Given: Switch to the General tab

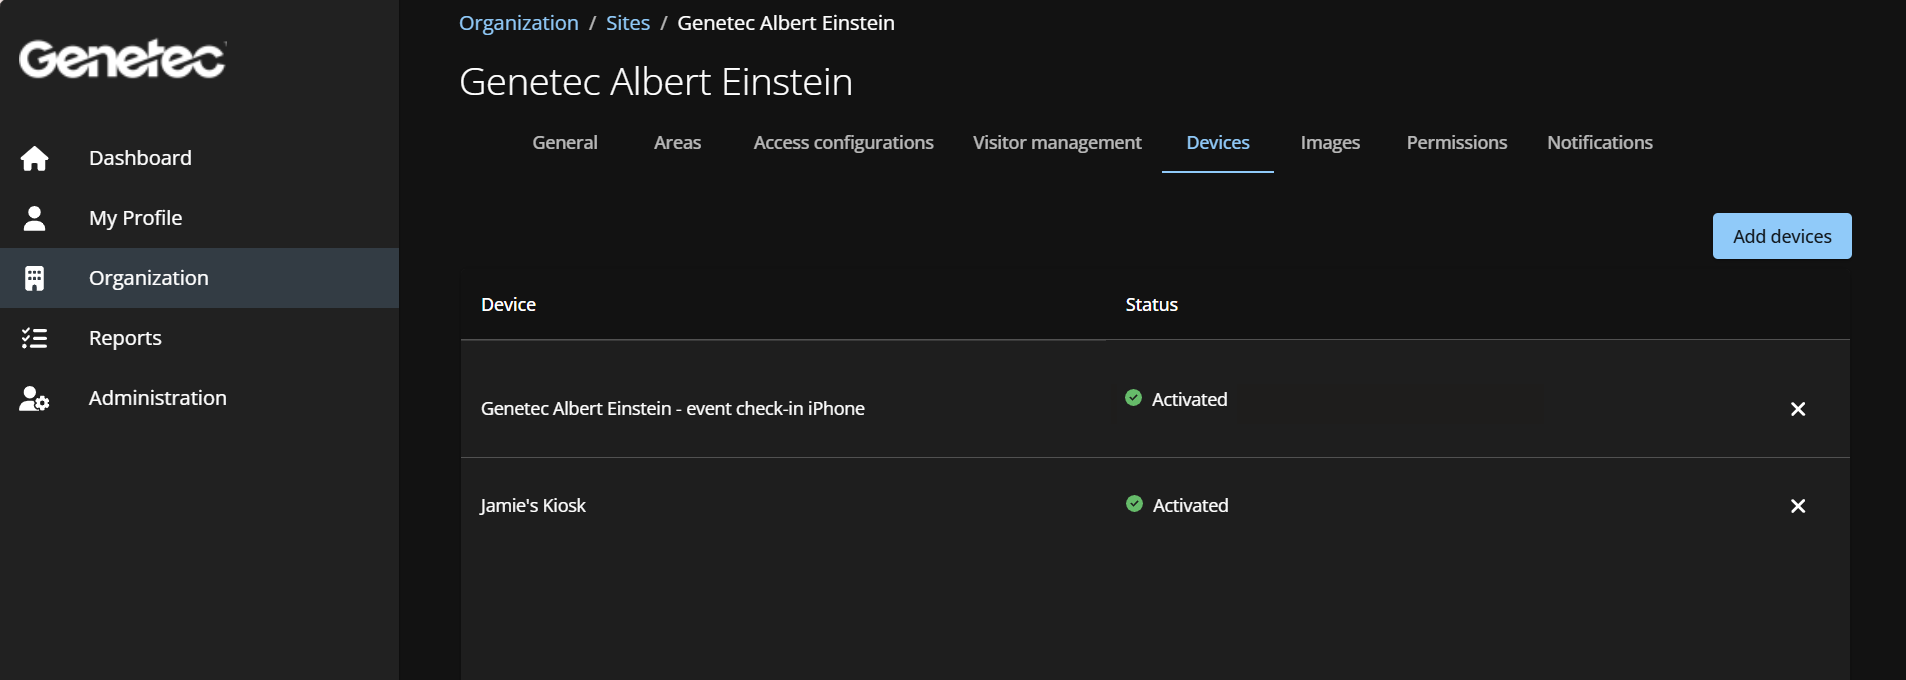Looking at the screenshot, I should pyautogui.click(x=564, y=143).
